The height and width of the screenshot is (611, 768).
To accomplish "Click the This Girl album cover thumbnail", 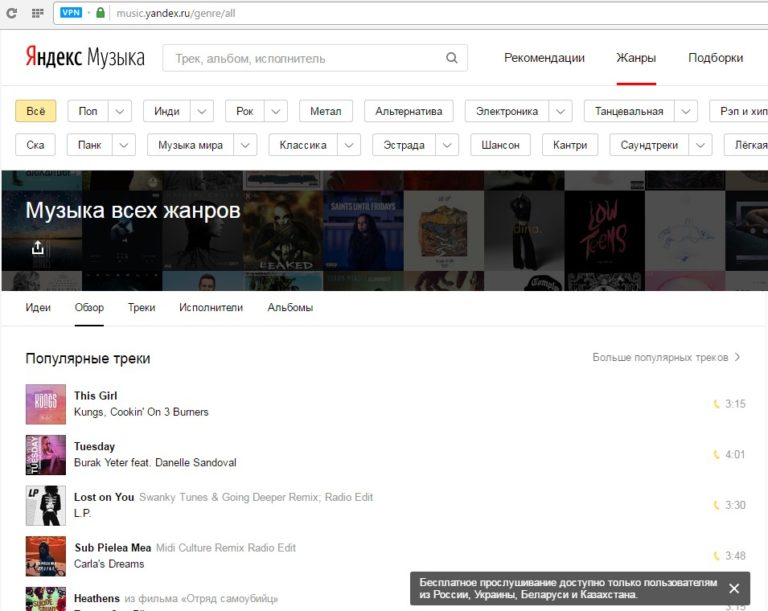I will 46,404.
